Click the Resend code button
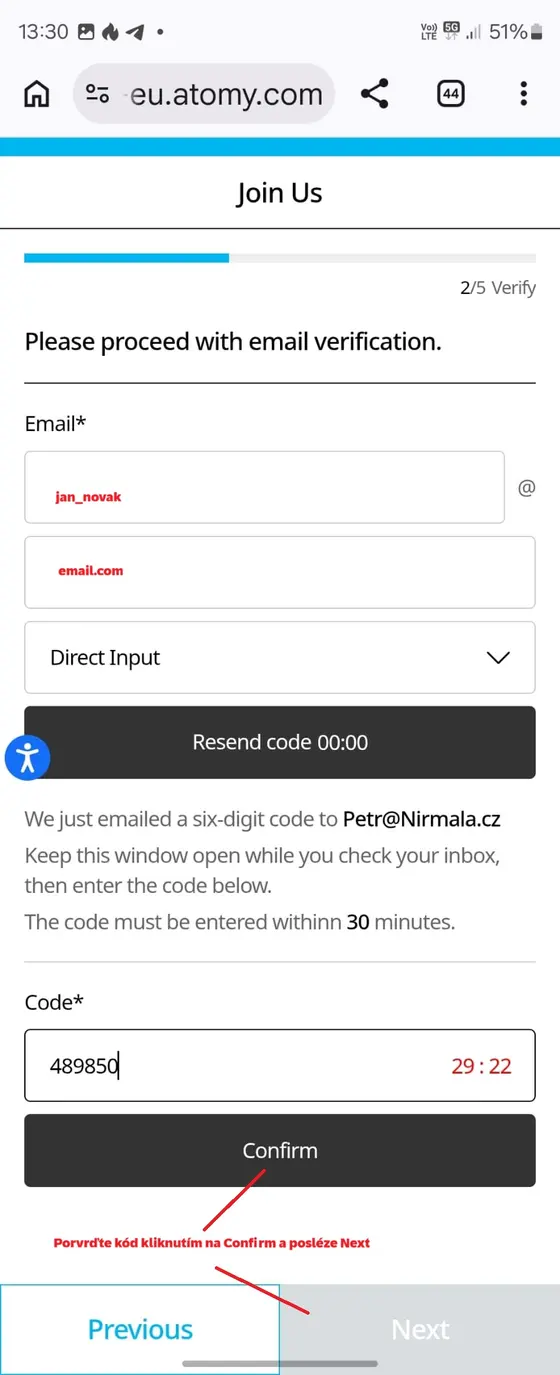Image resolution: width=560 pixels, height=1375 pixels. pos(280,742)
